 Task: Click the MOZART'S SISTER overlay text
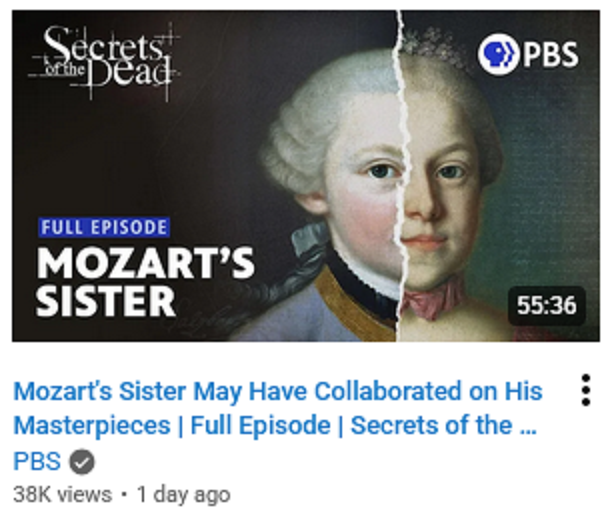pos(145,283)
